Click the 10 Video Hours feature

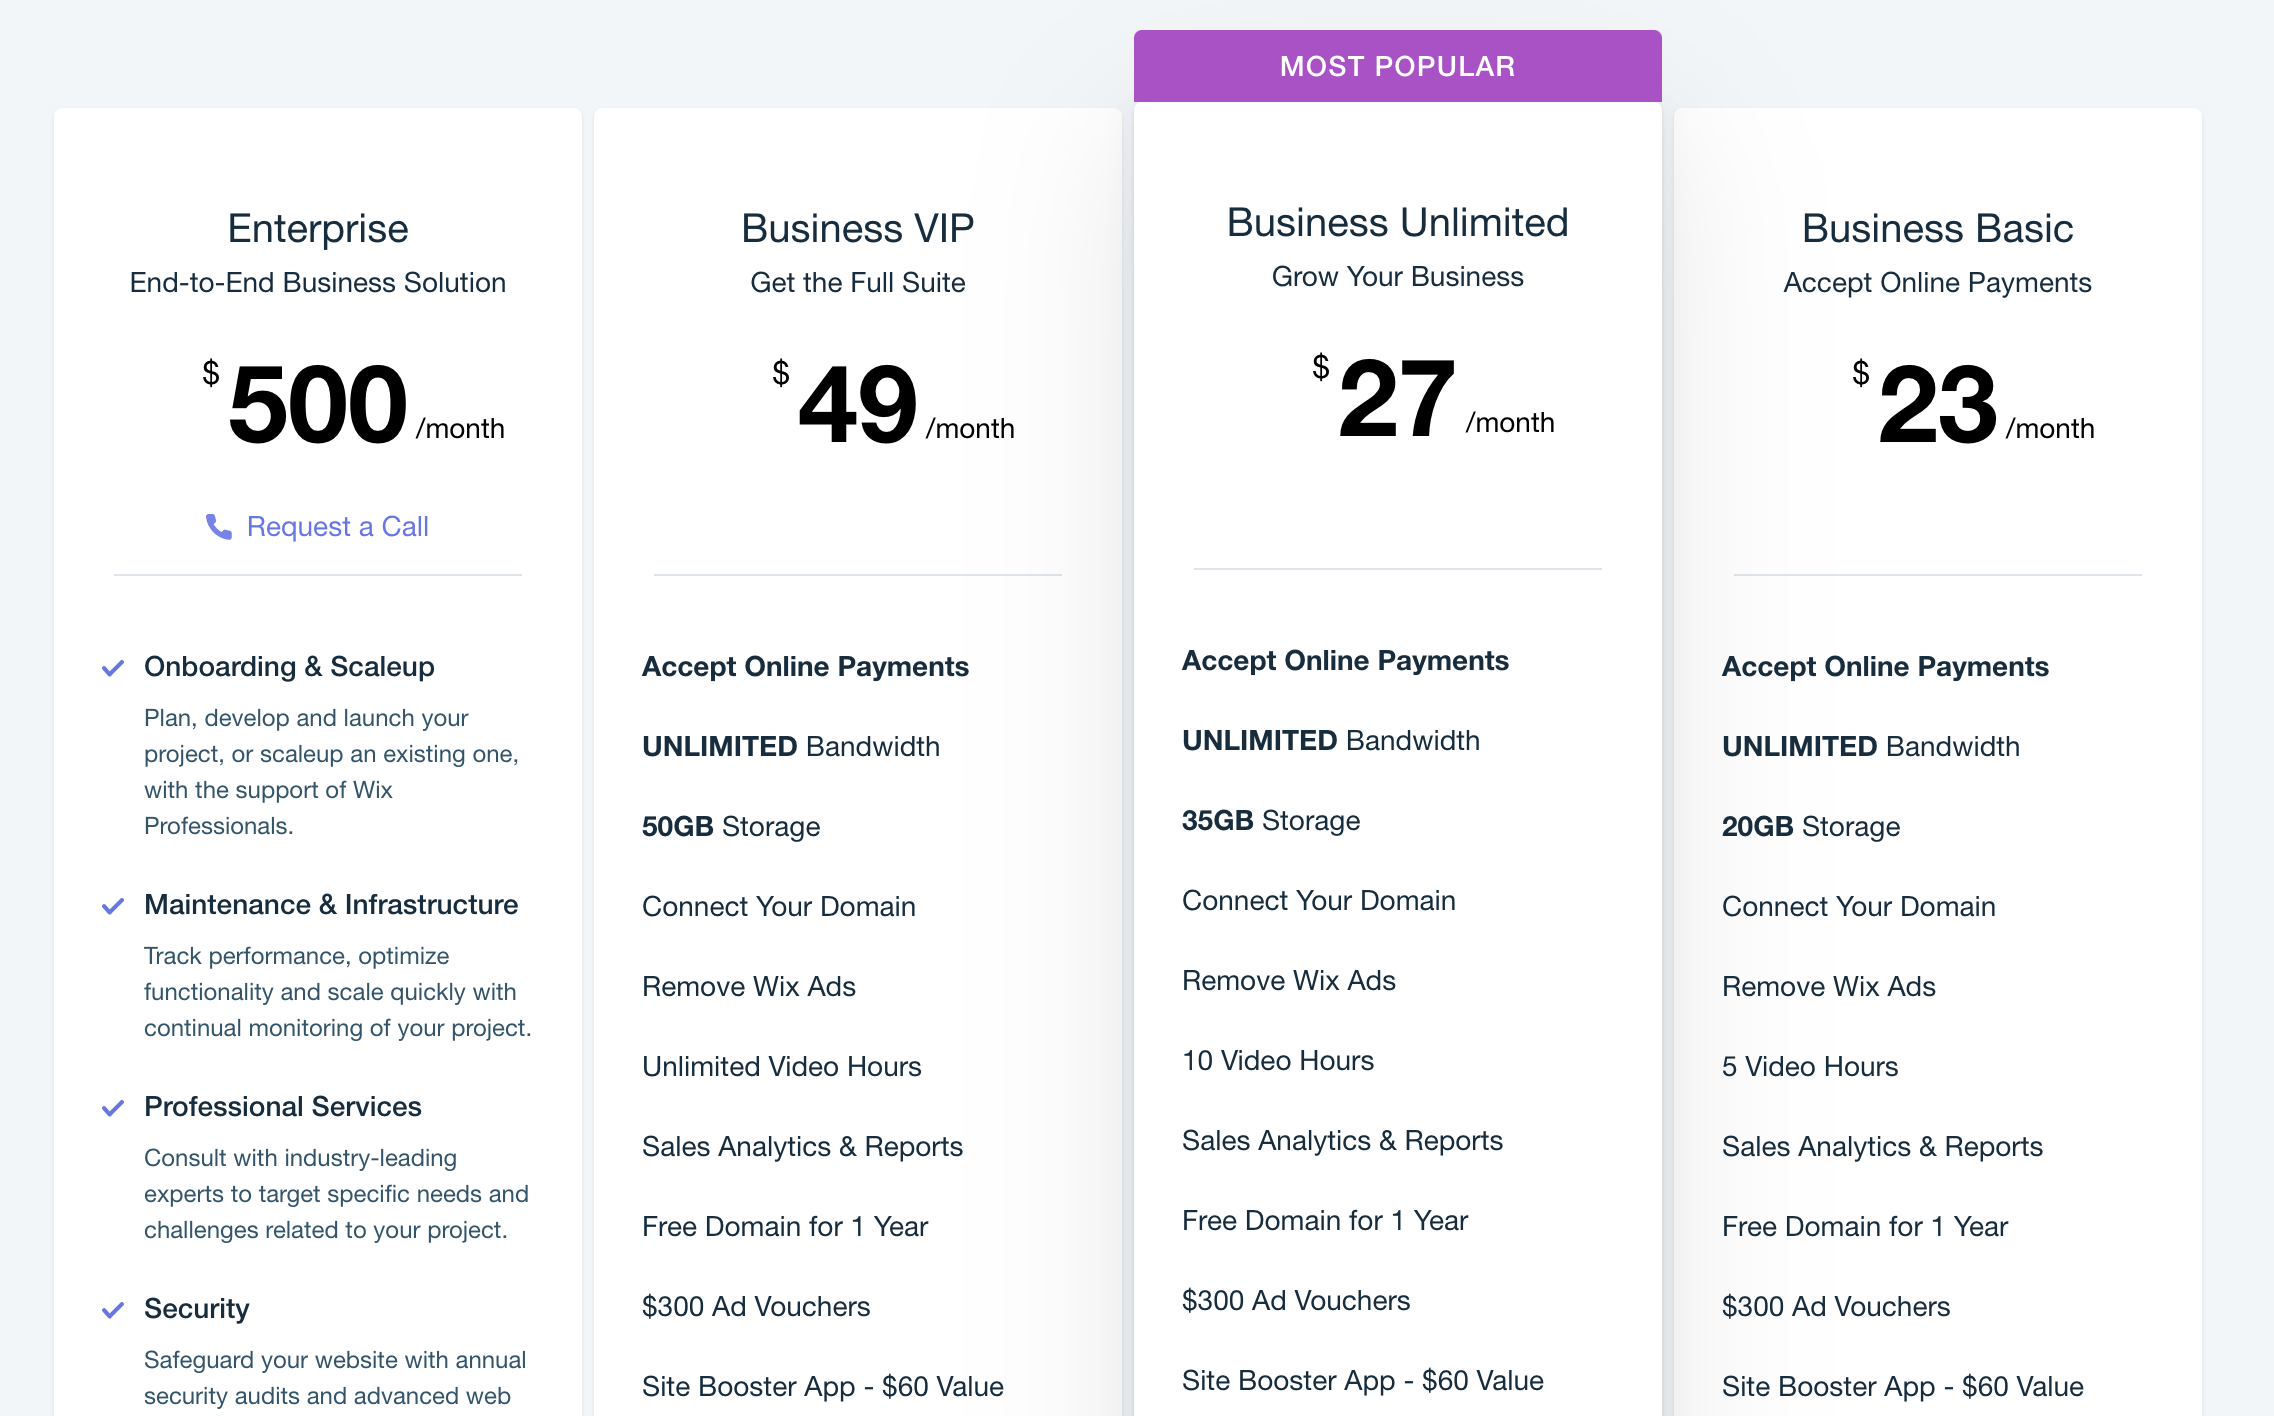point(1277,1060)
